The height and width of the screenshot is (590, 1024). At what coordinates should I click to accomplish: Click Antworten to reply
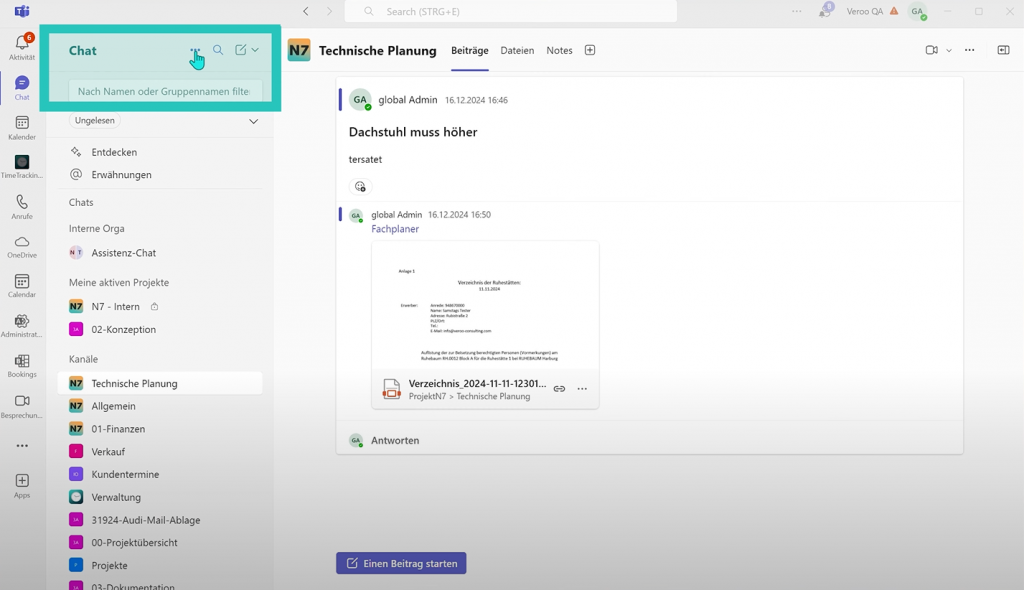click(x=395, y=440)
